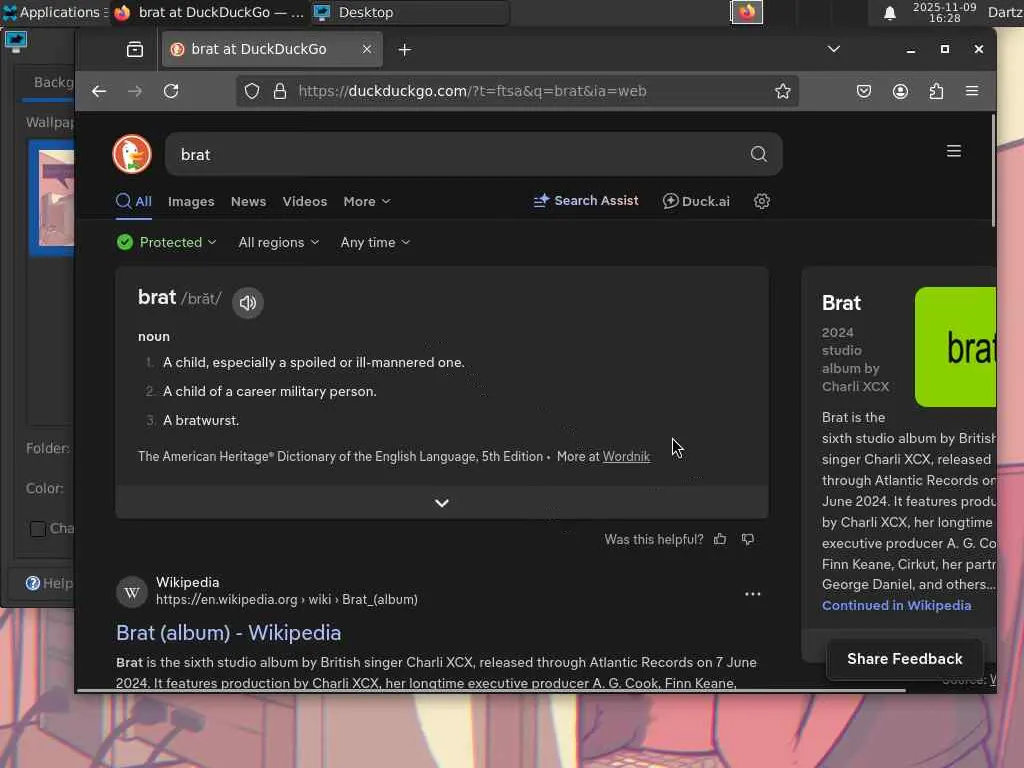
Task: Select the All results tab
Action: click(134, 202)
